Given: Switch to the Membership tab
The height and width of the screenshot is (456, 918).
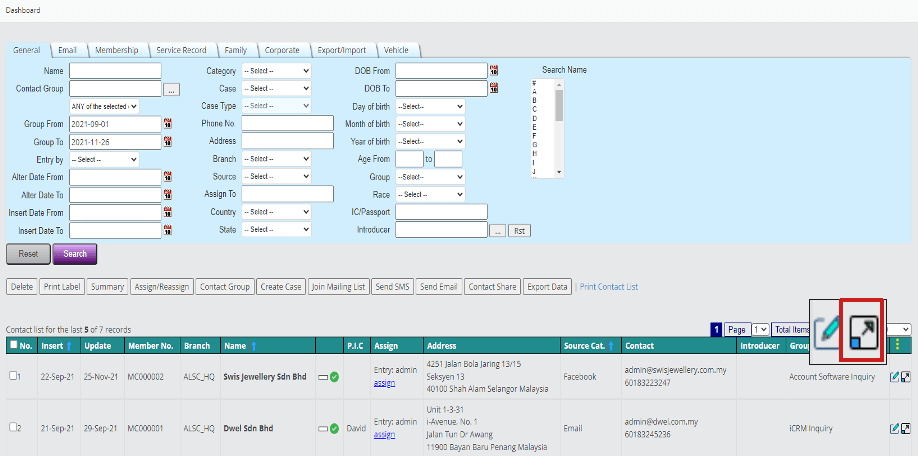Looking at the screenshot, I should (x=117, y=50).
